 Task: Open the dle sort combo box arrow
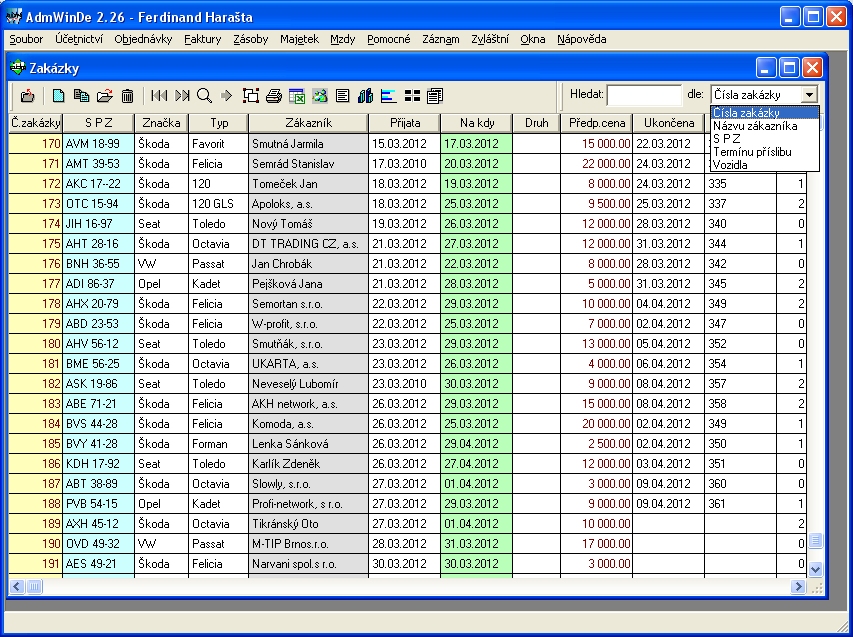[x=809, y=95]
